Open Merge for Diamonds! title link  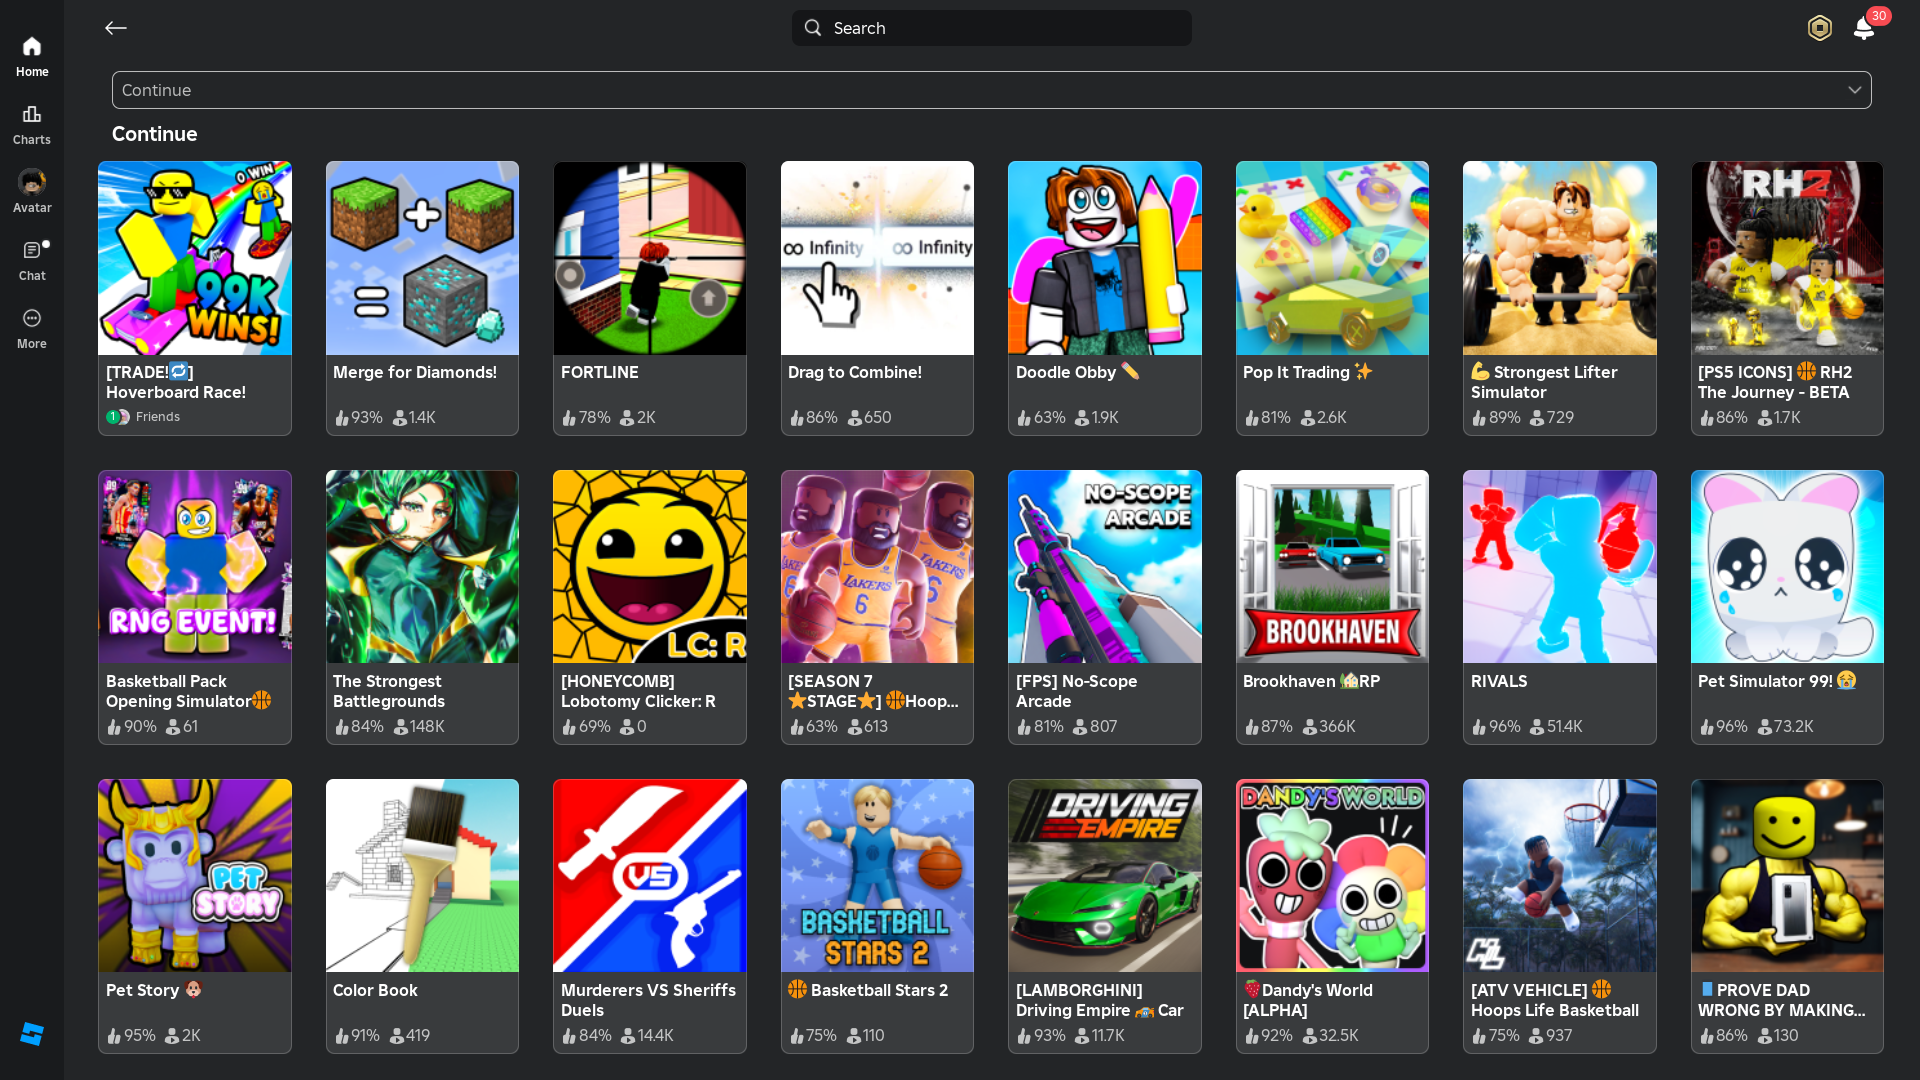414,372
